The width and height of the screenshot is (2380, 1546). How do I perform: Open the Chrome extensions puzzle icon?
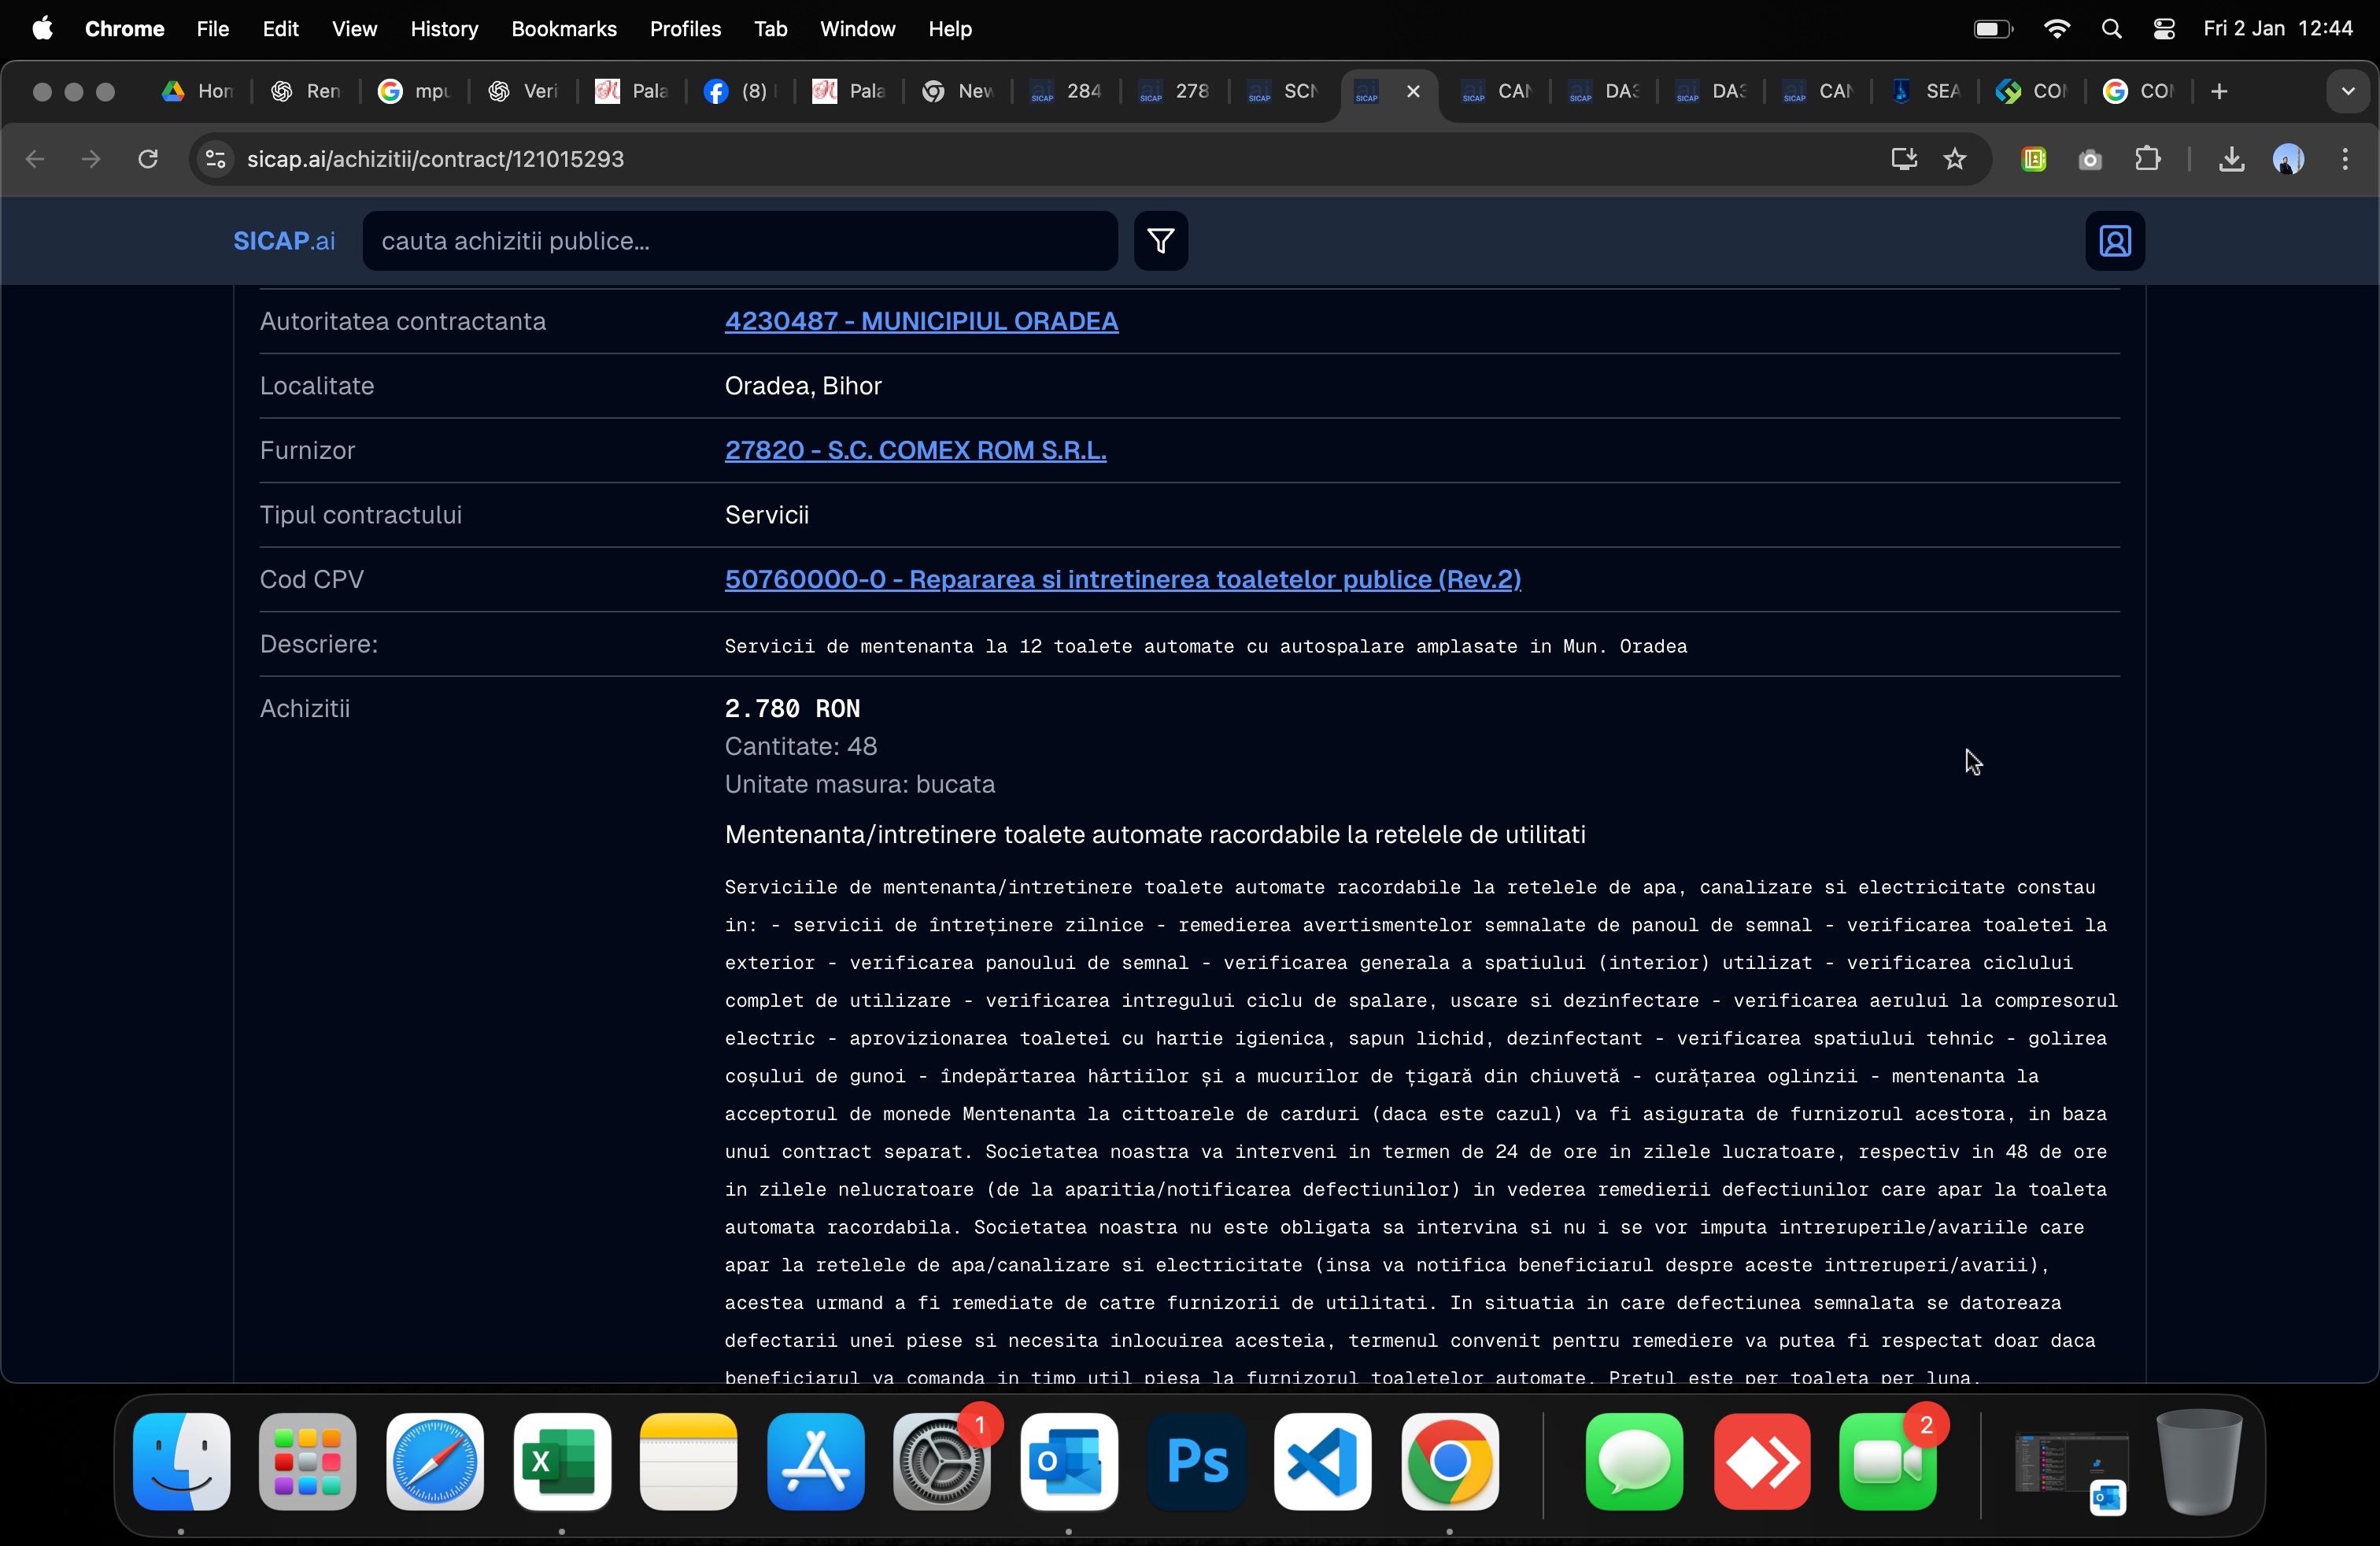tap(2147, 159)
